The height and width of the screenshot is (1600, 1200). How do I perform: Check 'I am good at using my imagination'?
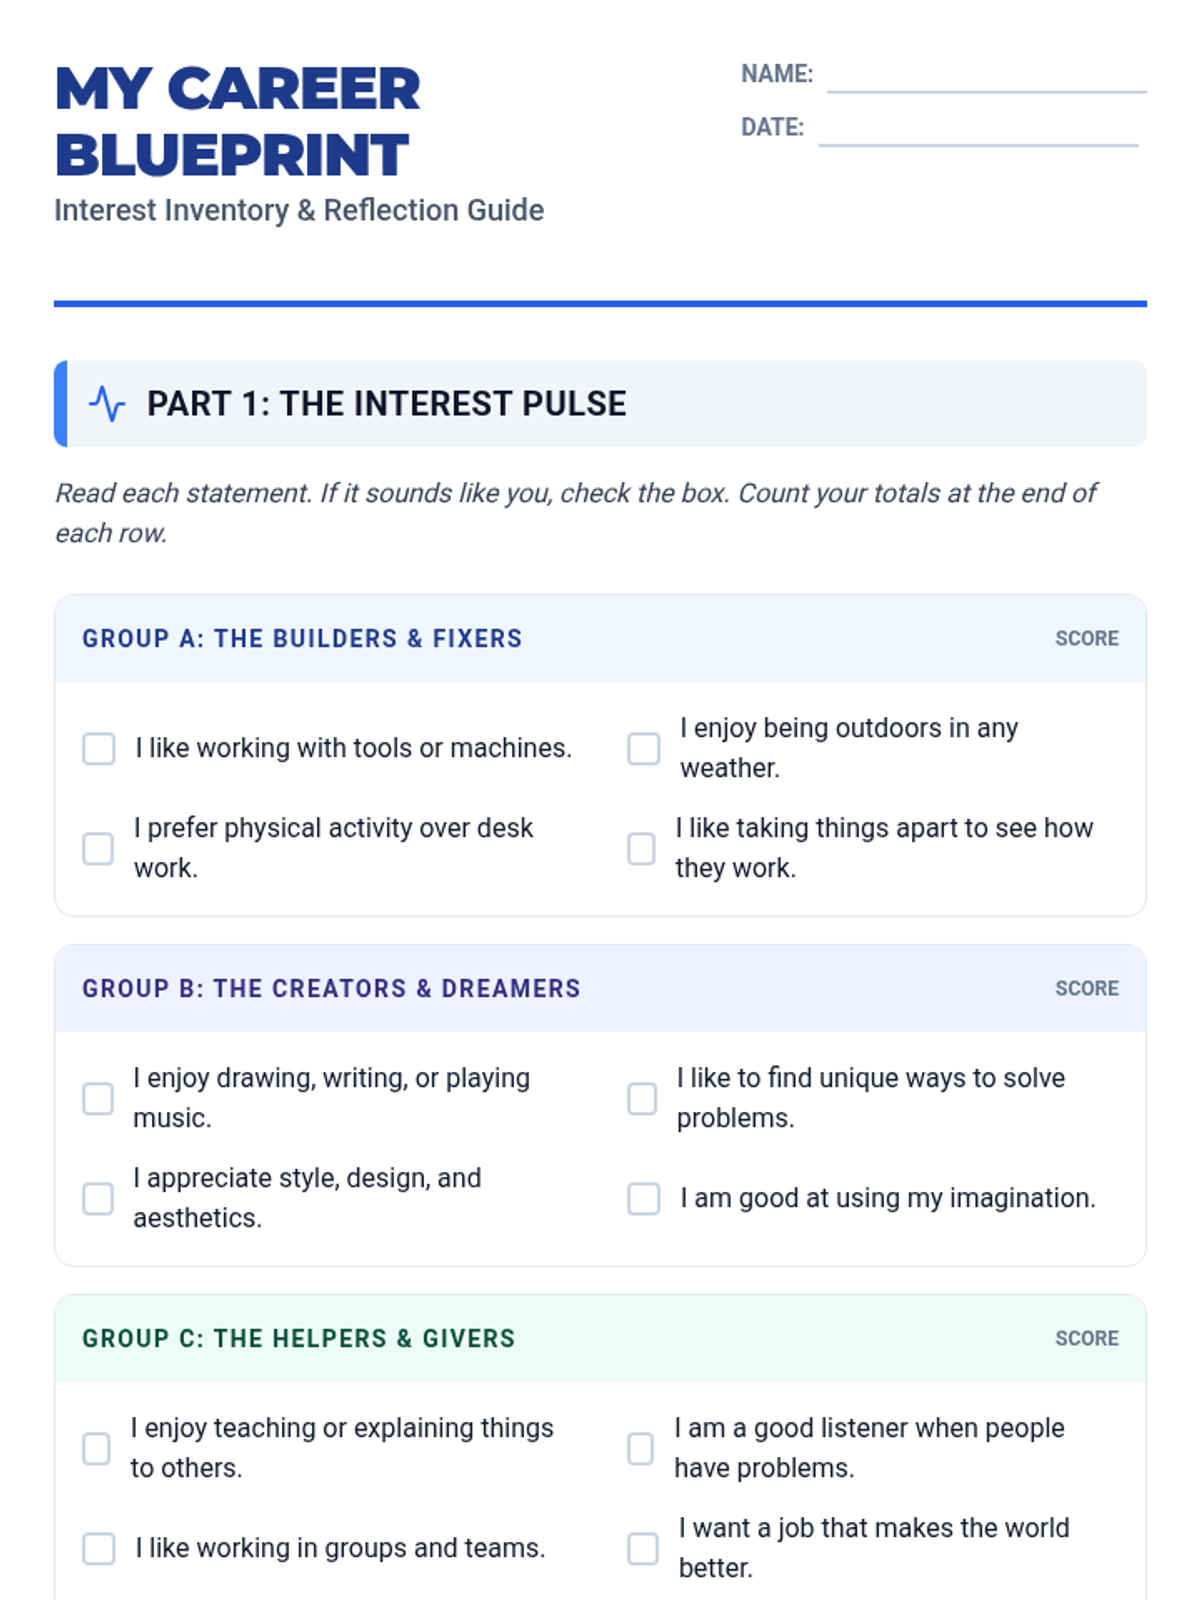(x=643, y=1198)
